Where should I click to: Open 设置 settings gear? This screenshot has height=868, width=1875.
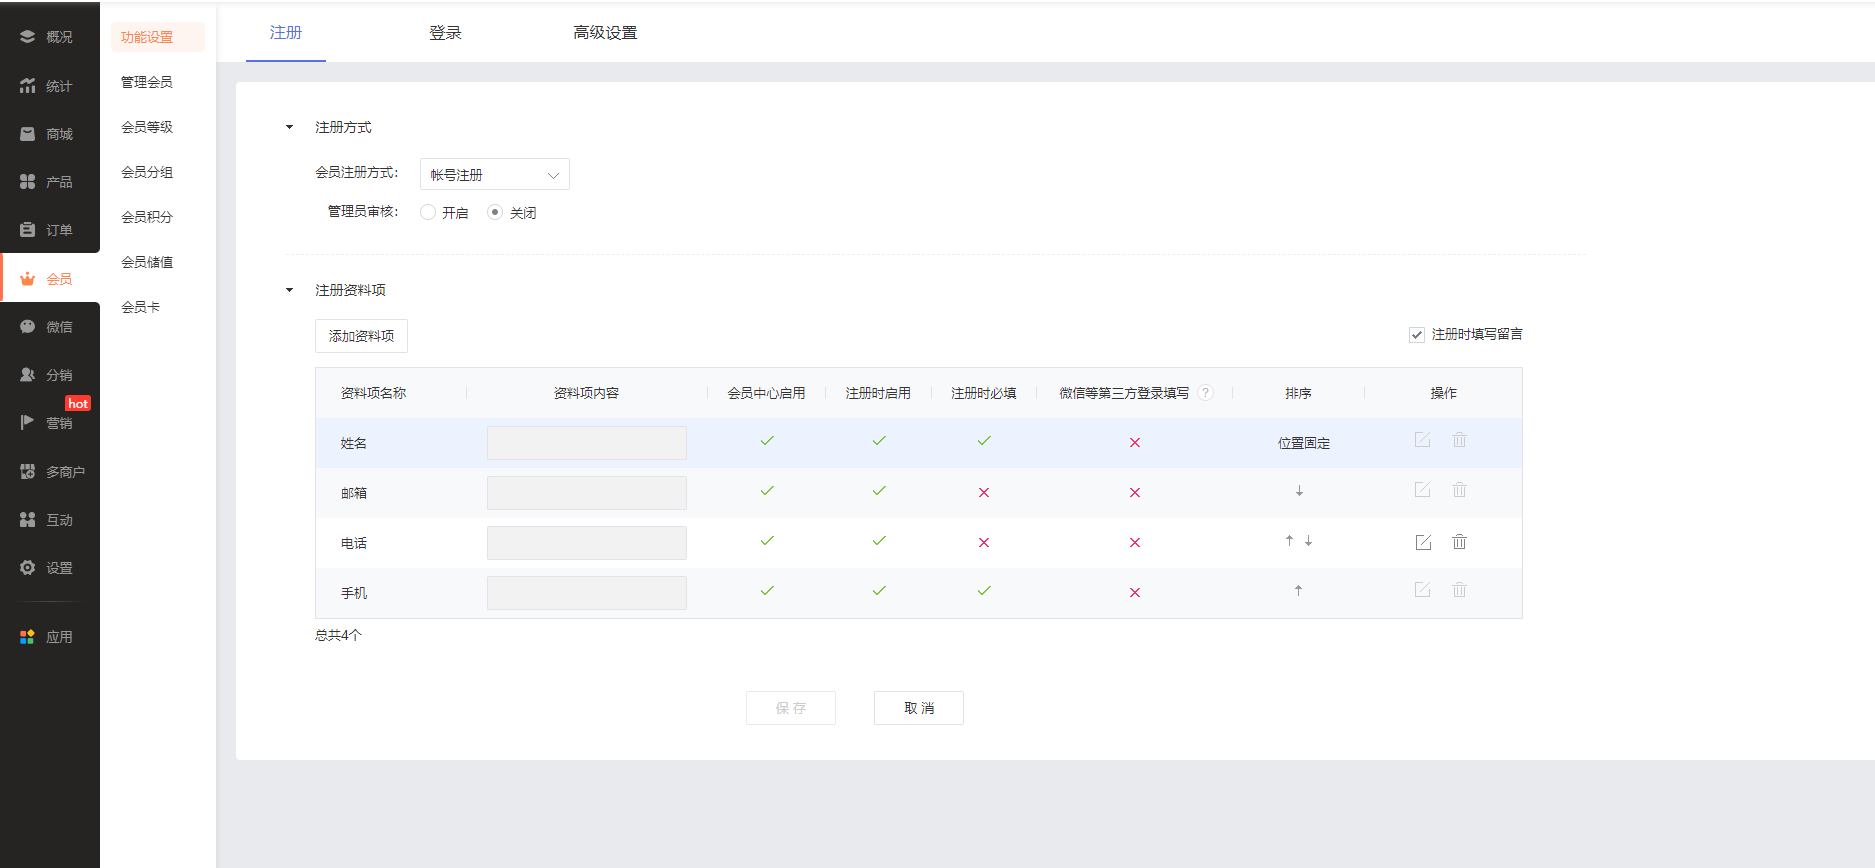pyautogui.click(x=27, y=568)
